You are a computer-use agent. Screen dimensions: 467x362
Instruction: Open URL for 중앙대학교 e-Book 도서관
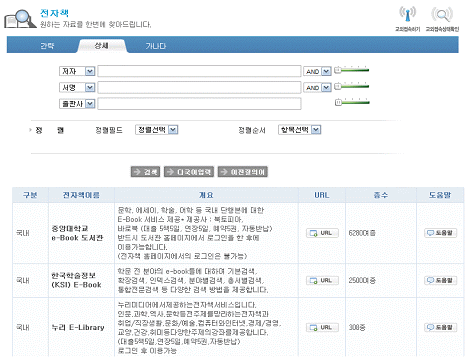click(x=322, y=233)
